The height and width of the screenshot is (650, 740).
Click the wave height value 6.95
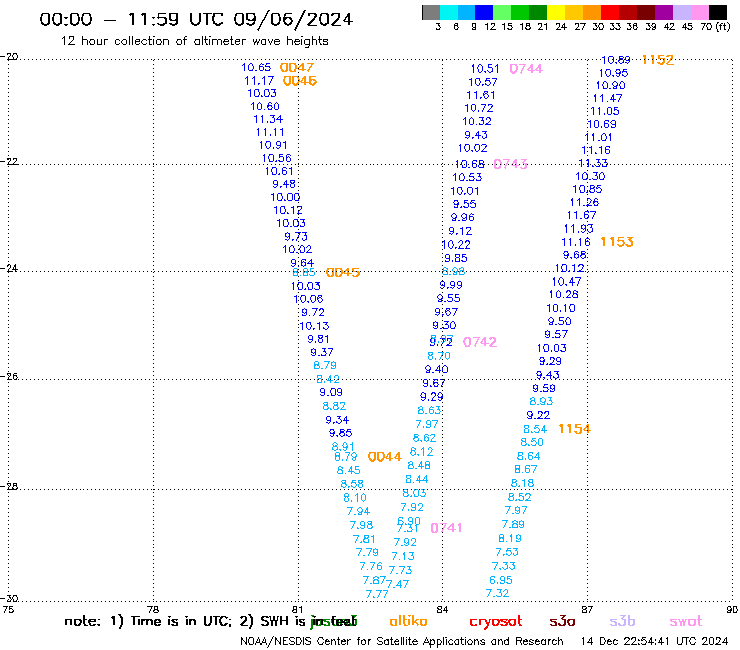tap(501, 580)
